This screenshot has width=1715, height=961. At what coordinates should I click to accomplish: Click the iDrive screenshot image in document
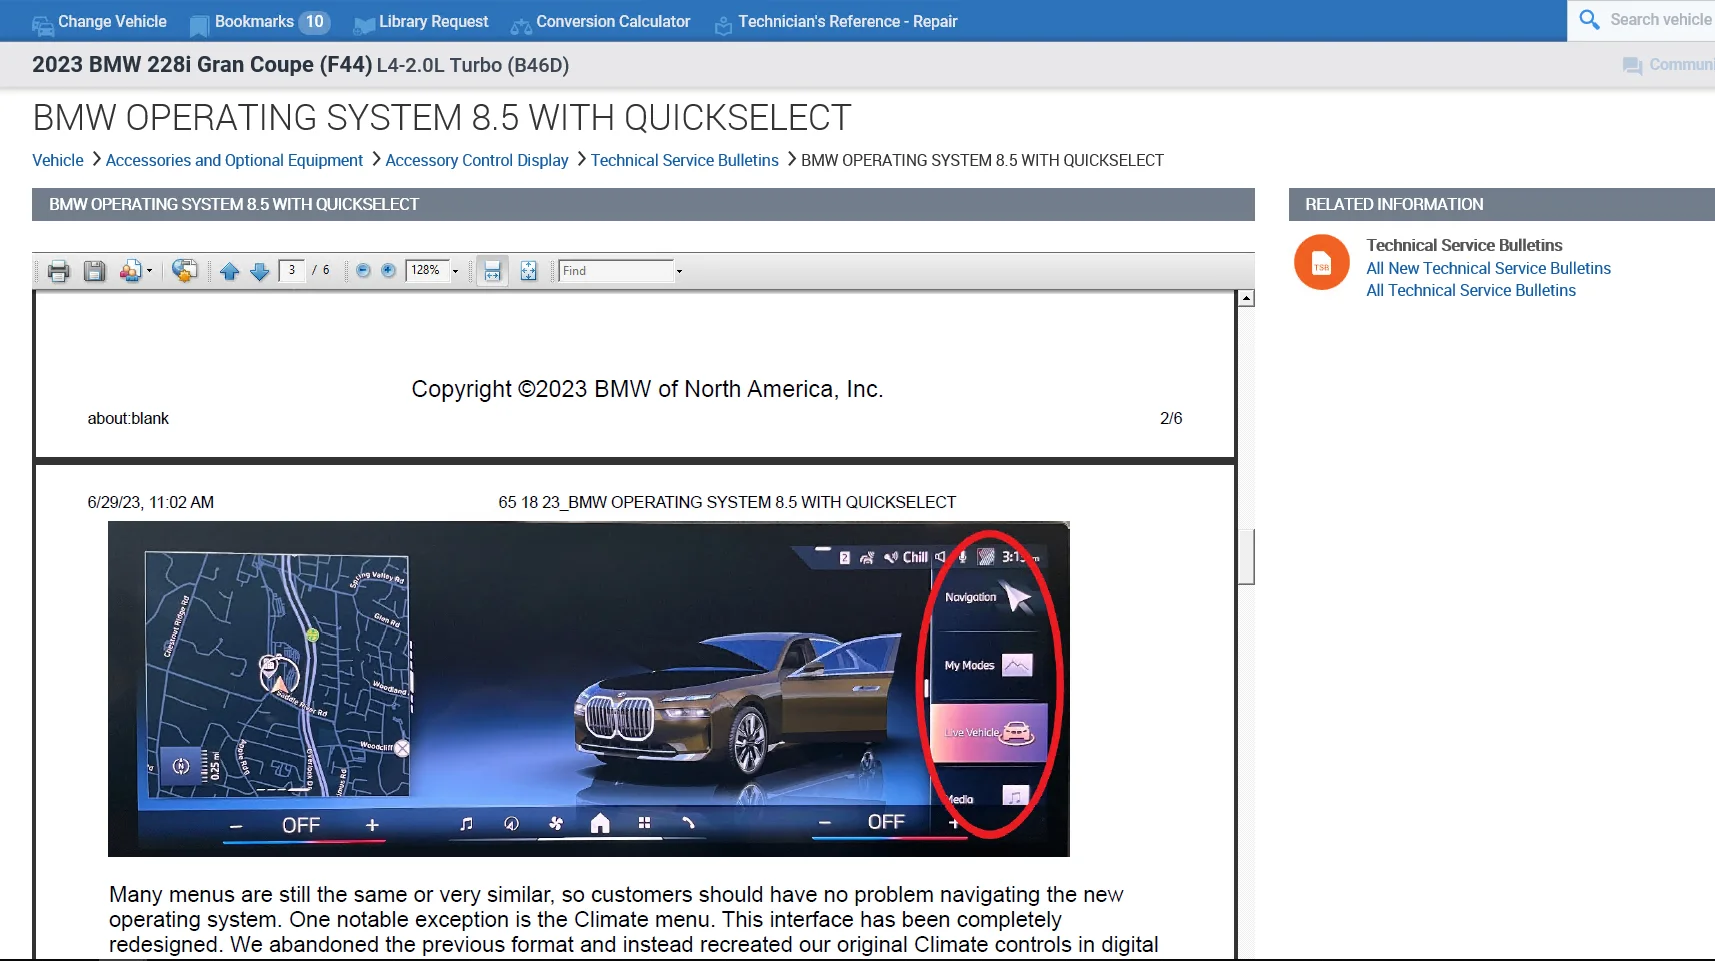click(589, 689)
